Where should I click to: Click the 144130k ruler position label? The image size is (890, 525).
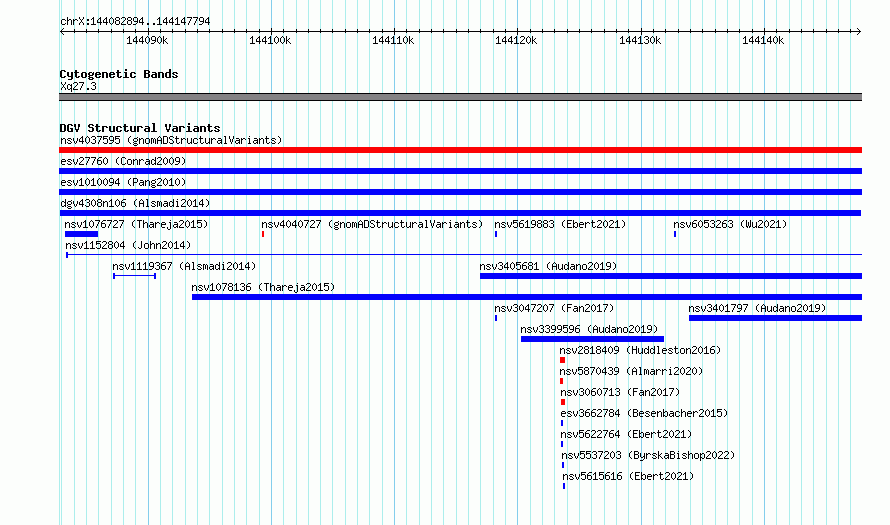click(x=640, y=41)
